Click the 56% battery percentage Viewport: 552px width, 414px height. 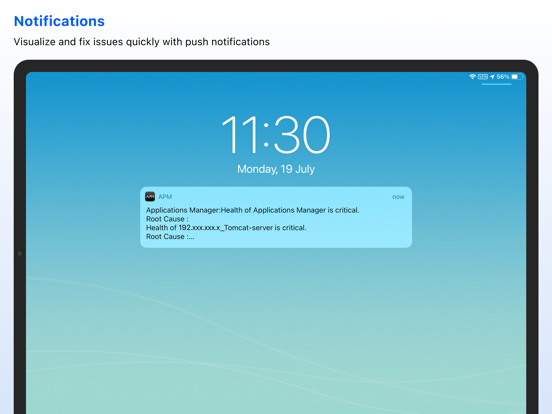pos(503,77)
